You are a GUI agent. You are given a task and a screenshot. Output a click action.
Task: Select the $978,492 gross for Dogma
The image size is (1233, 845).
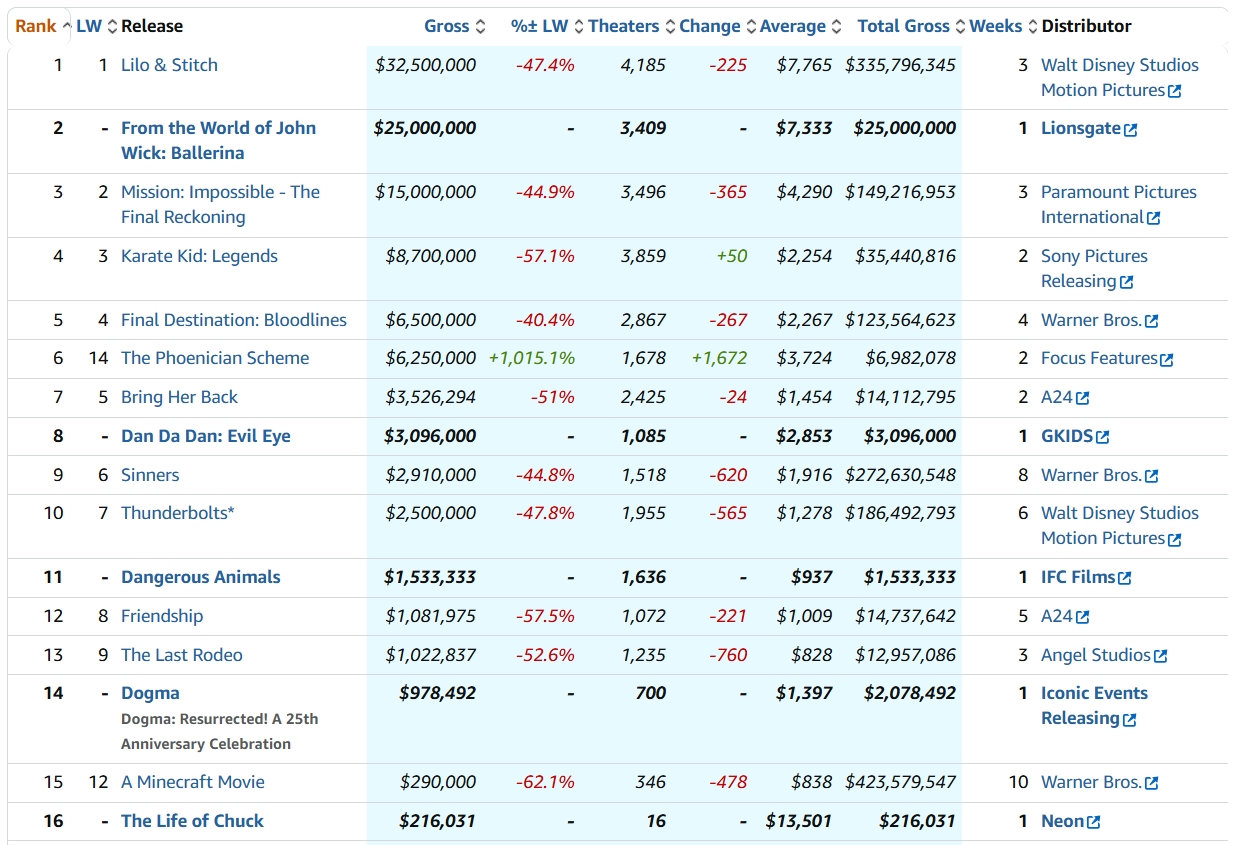point(438,693)
